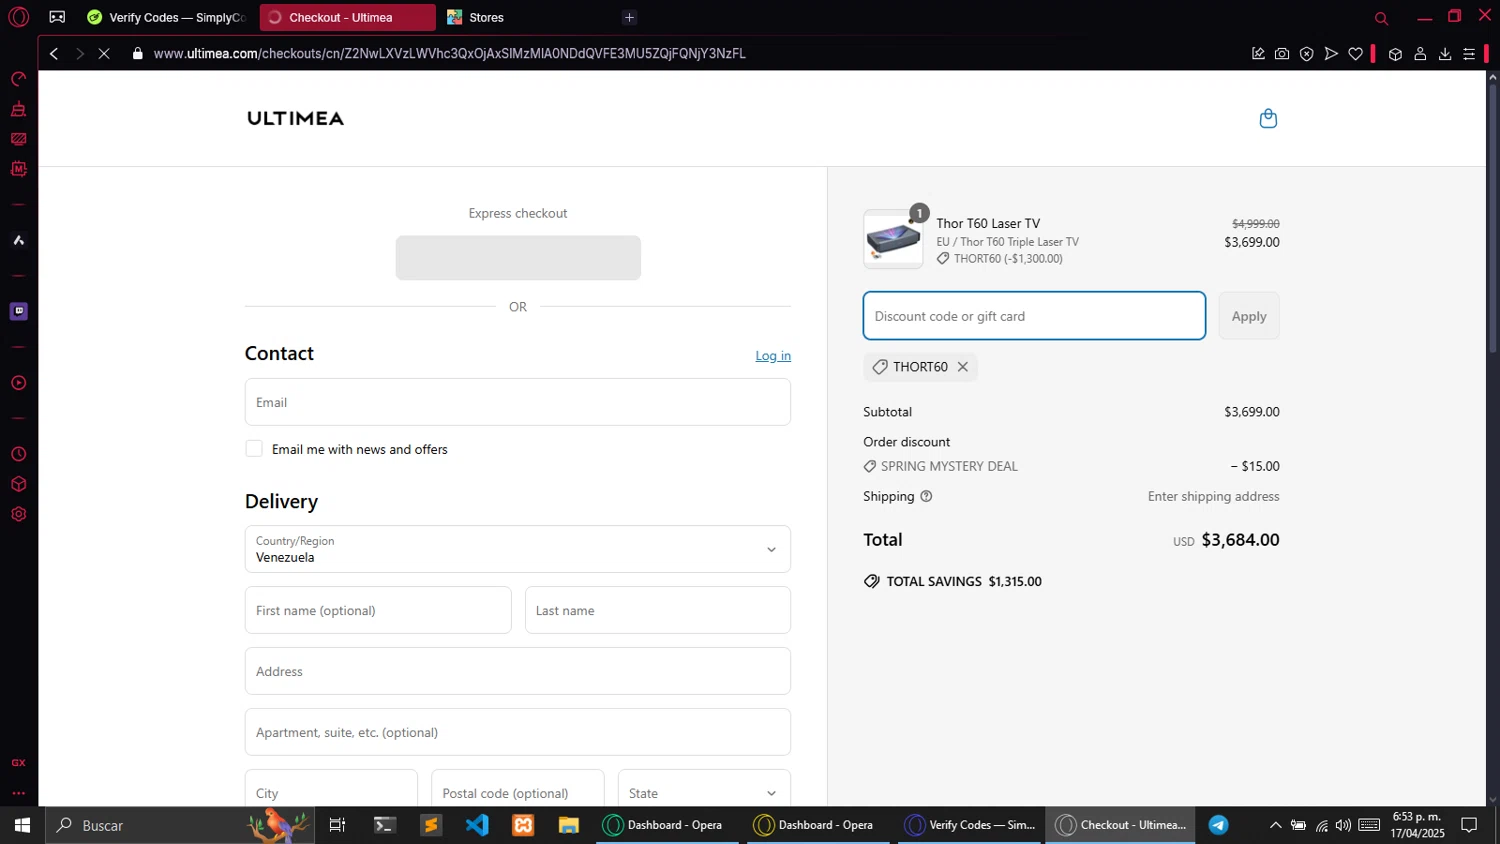Go back to the previous page
This screenshot has width=1500, height=844.
[x=54, y=53]
